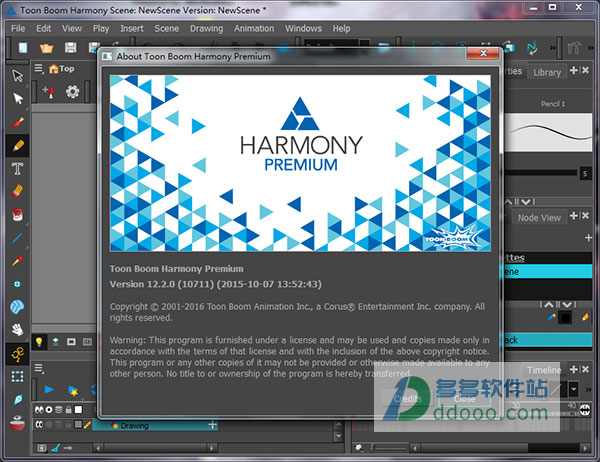The width and height of the screenshot is (600, 462).
Task: Toggle all layers visibility eyes in timeline header
Action: (x=39, y=410)
